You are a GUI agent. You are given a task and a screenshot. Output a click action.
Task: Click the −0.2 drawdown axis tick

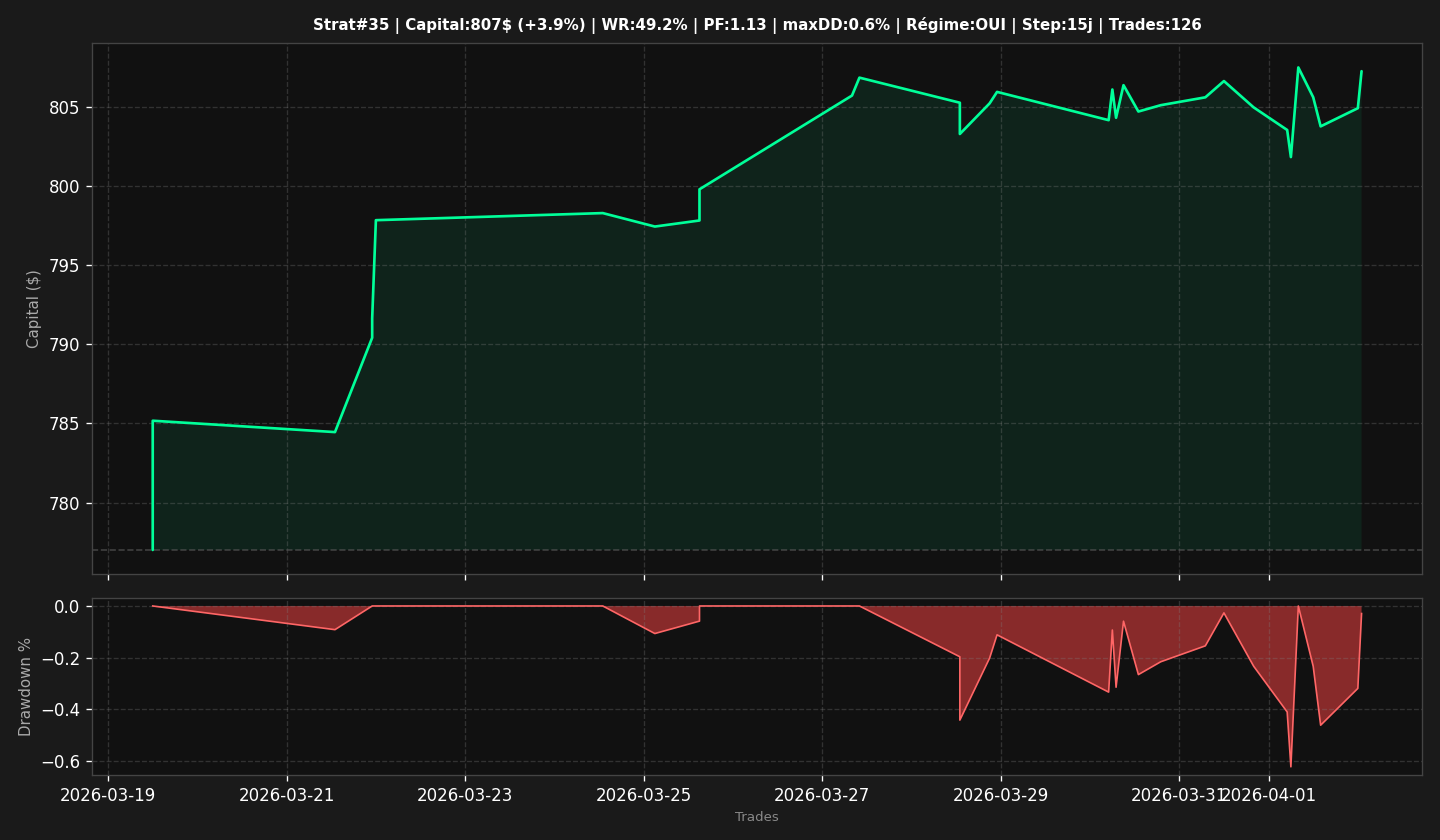pos(60,659)
